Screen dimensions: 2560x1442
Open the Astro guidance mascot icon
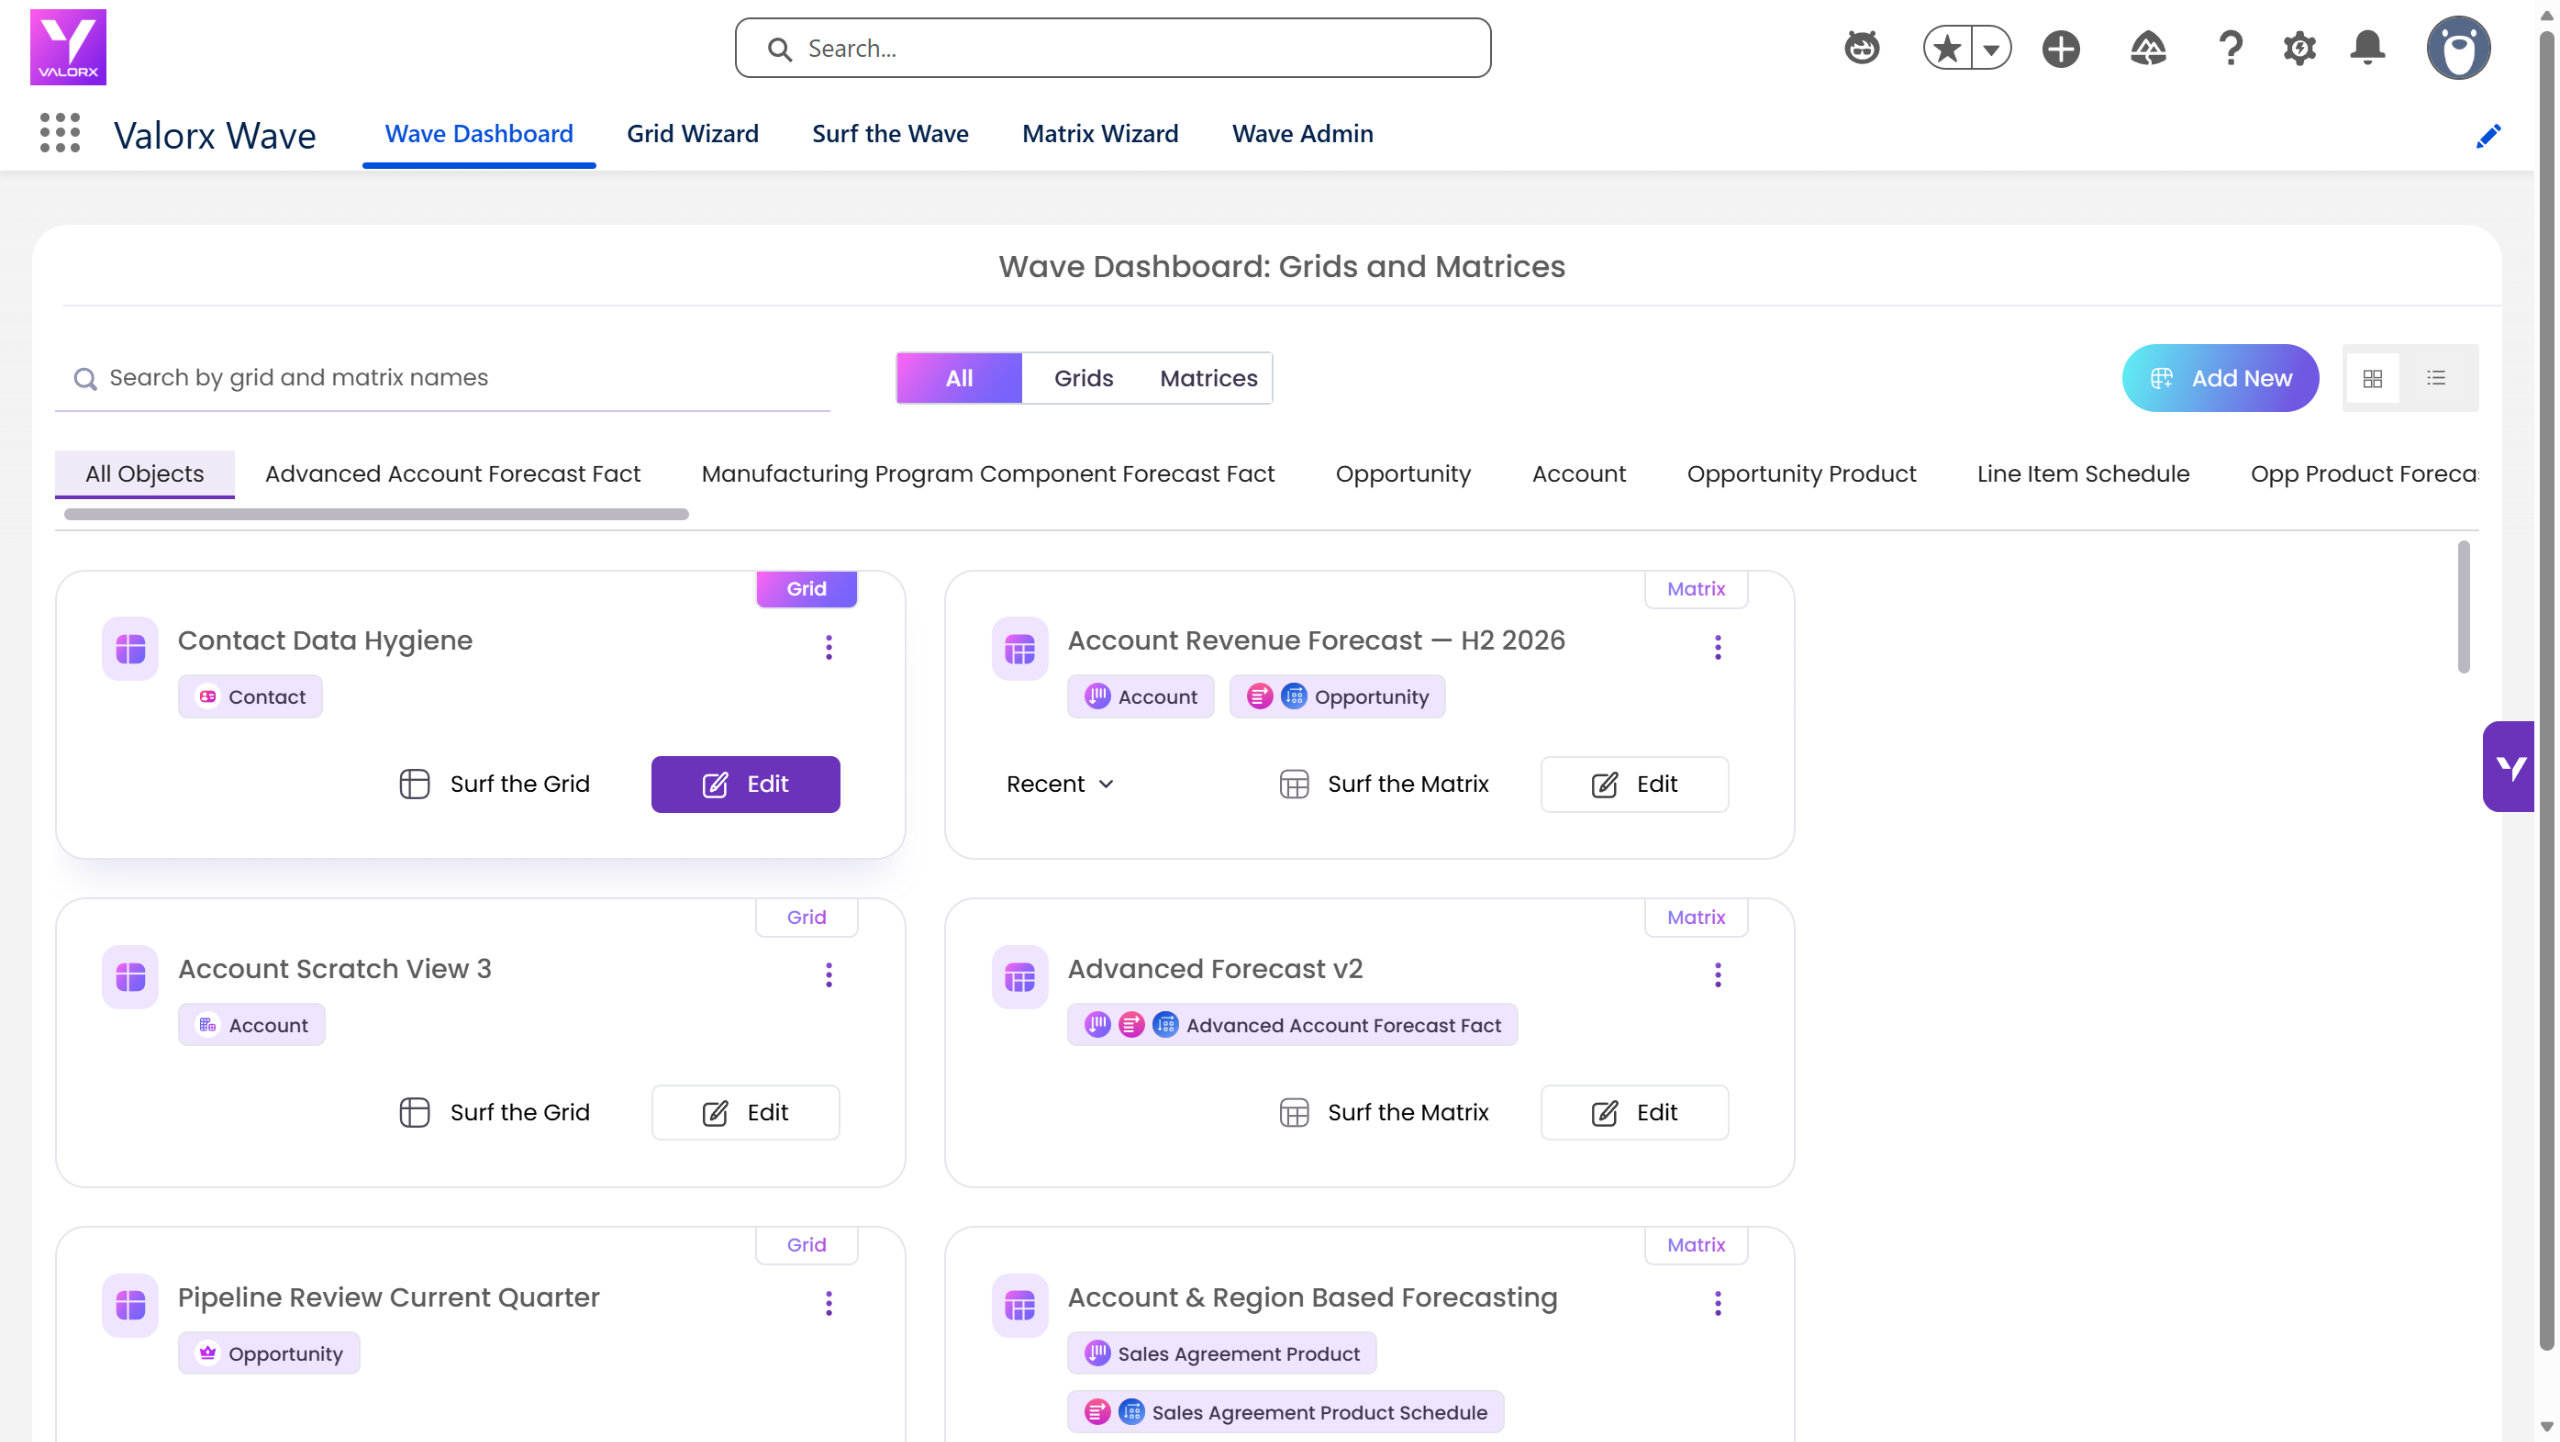pyautogui.click(x=1861, y=48)
